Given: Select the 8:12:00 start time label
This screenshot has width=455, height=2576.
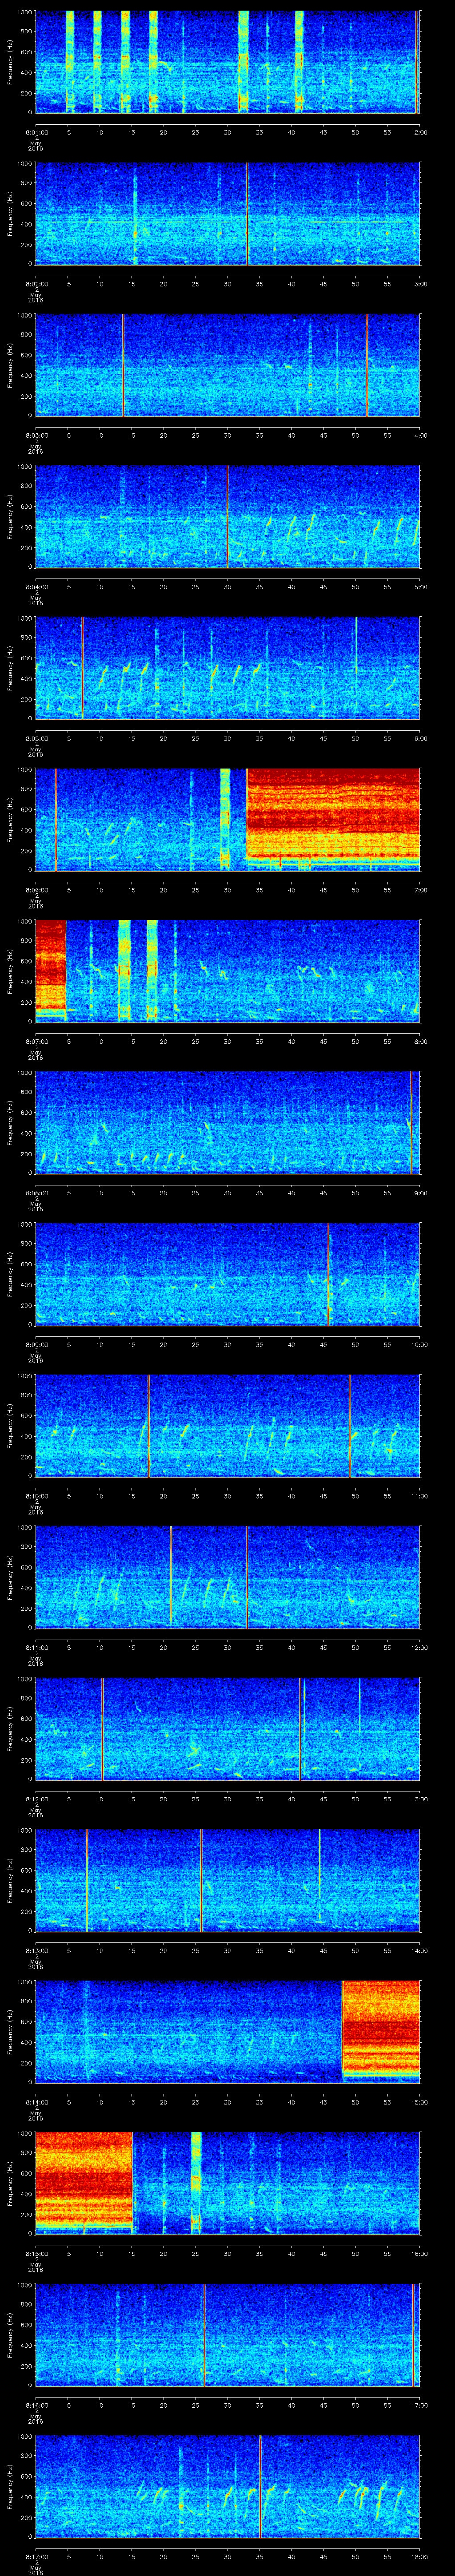Looking at the screenshot, I should tap(36, 1800).
